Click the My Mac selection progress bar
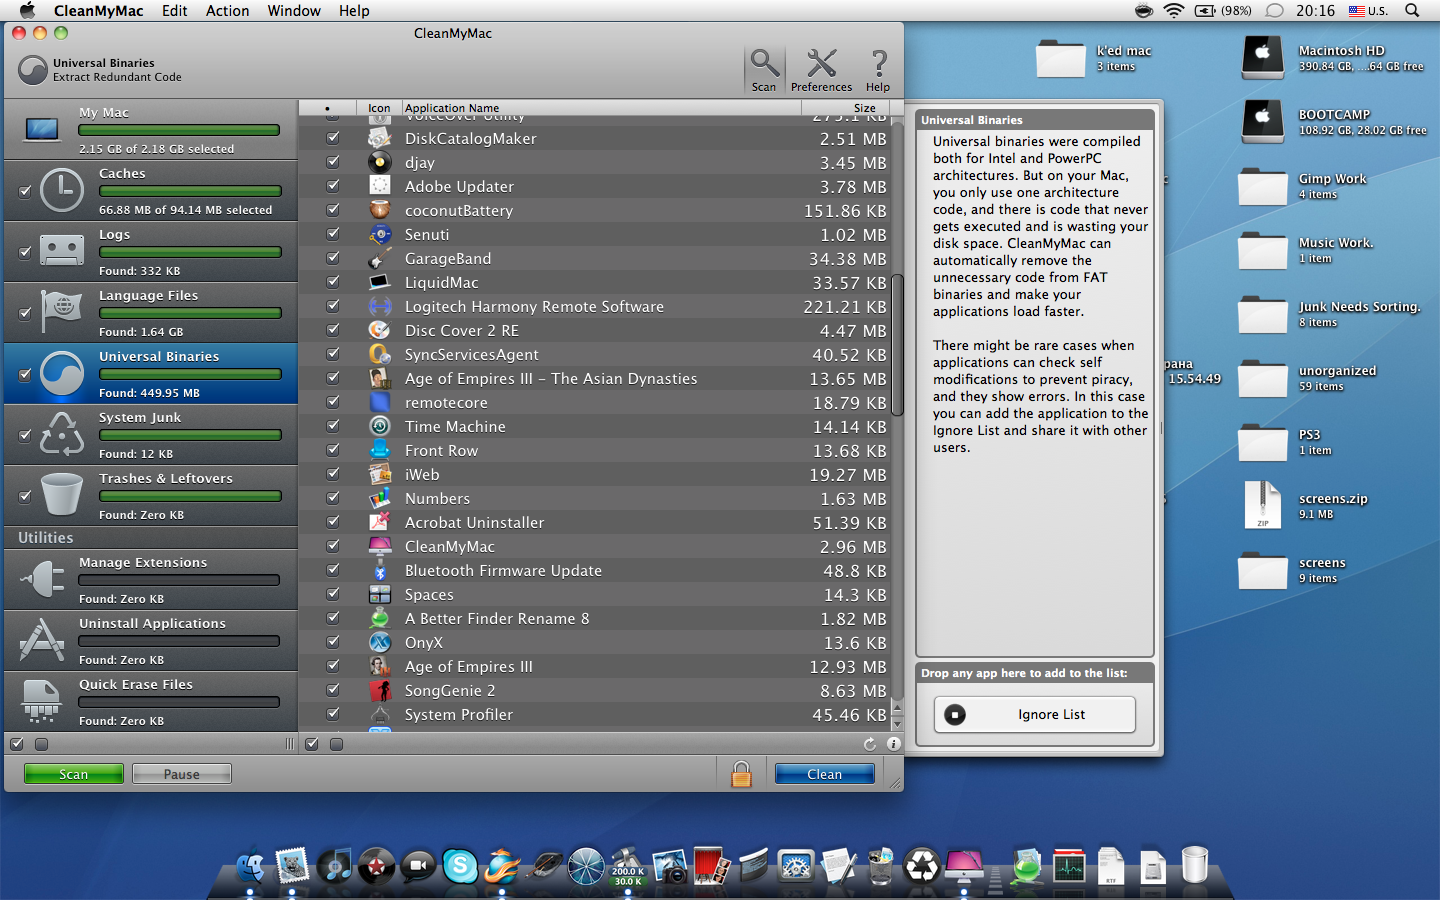 [x=179, y=130]
